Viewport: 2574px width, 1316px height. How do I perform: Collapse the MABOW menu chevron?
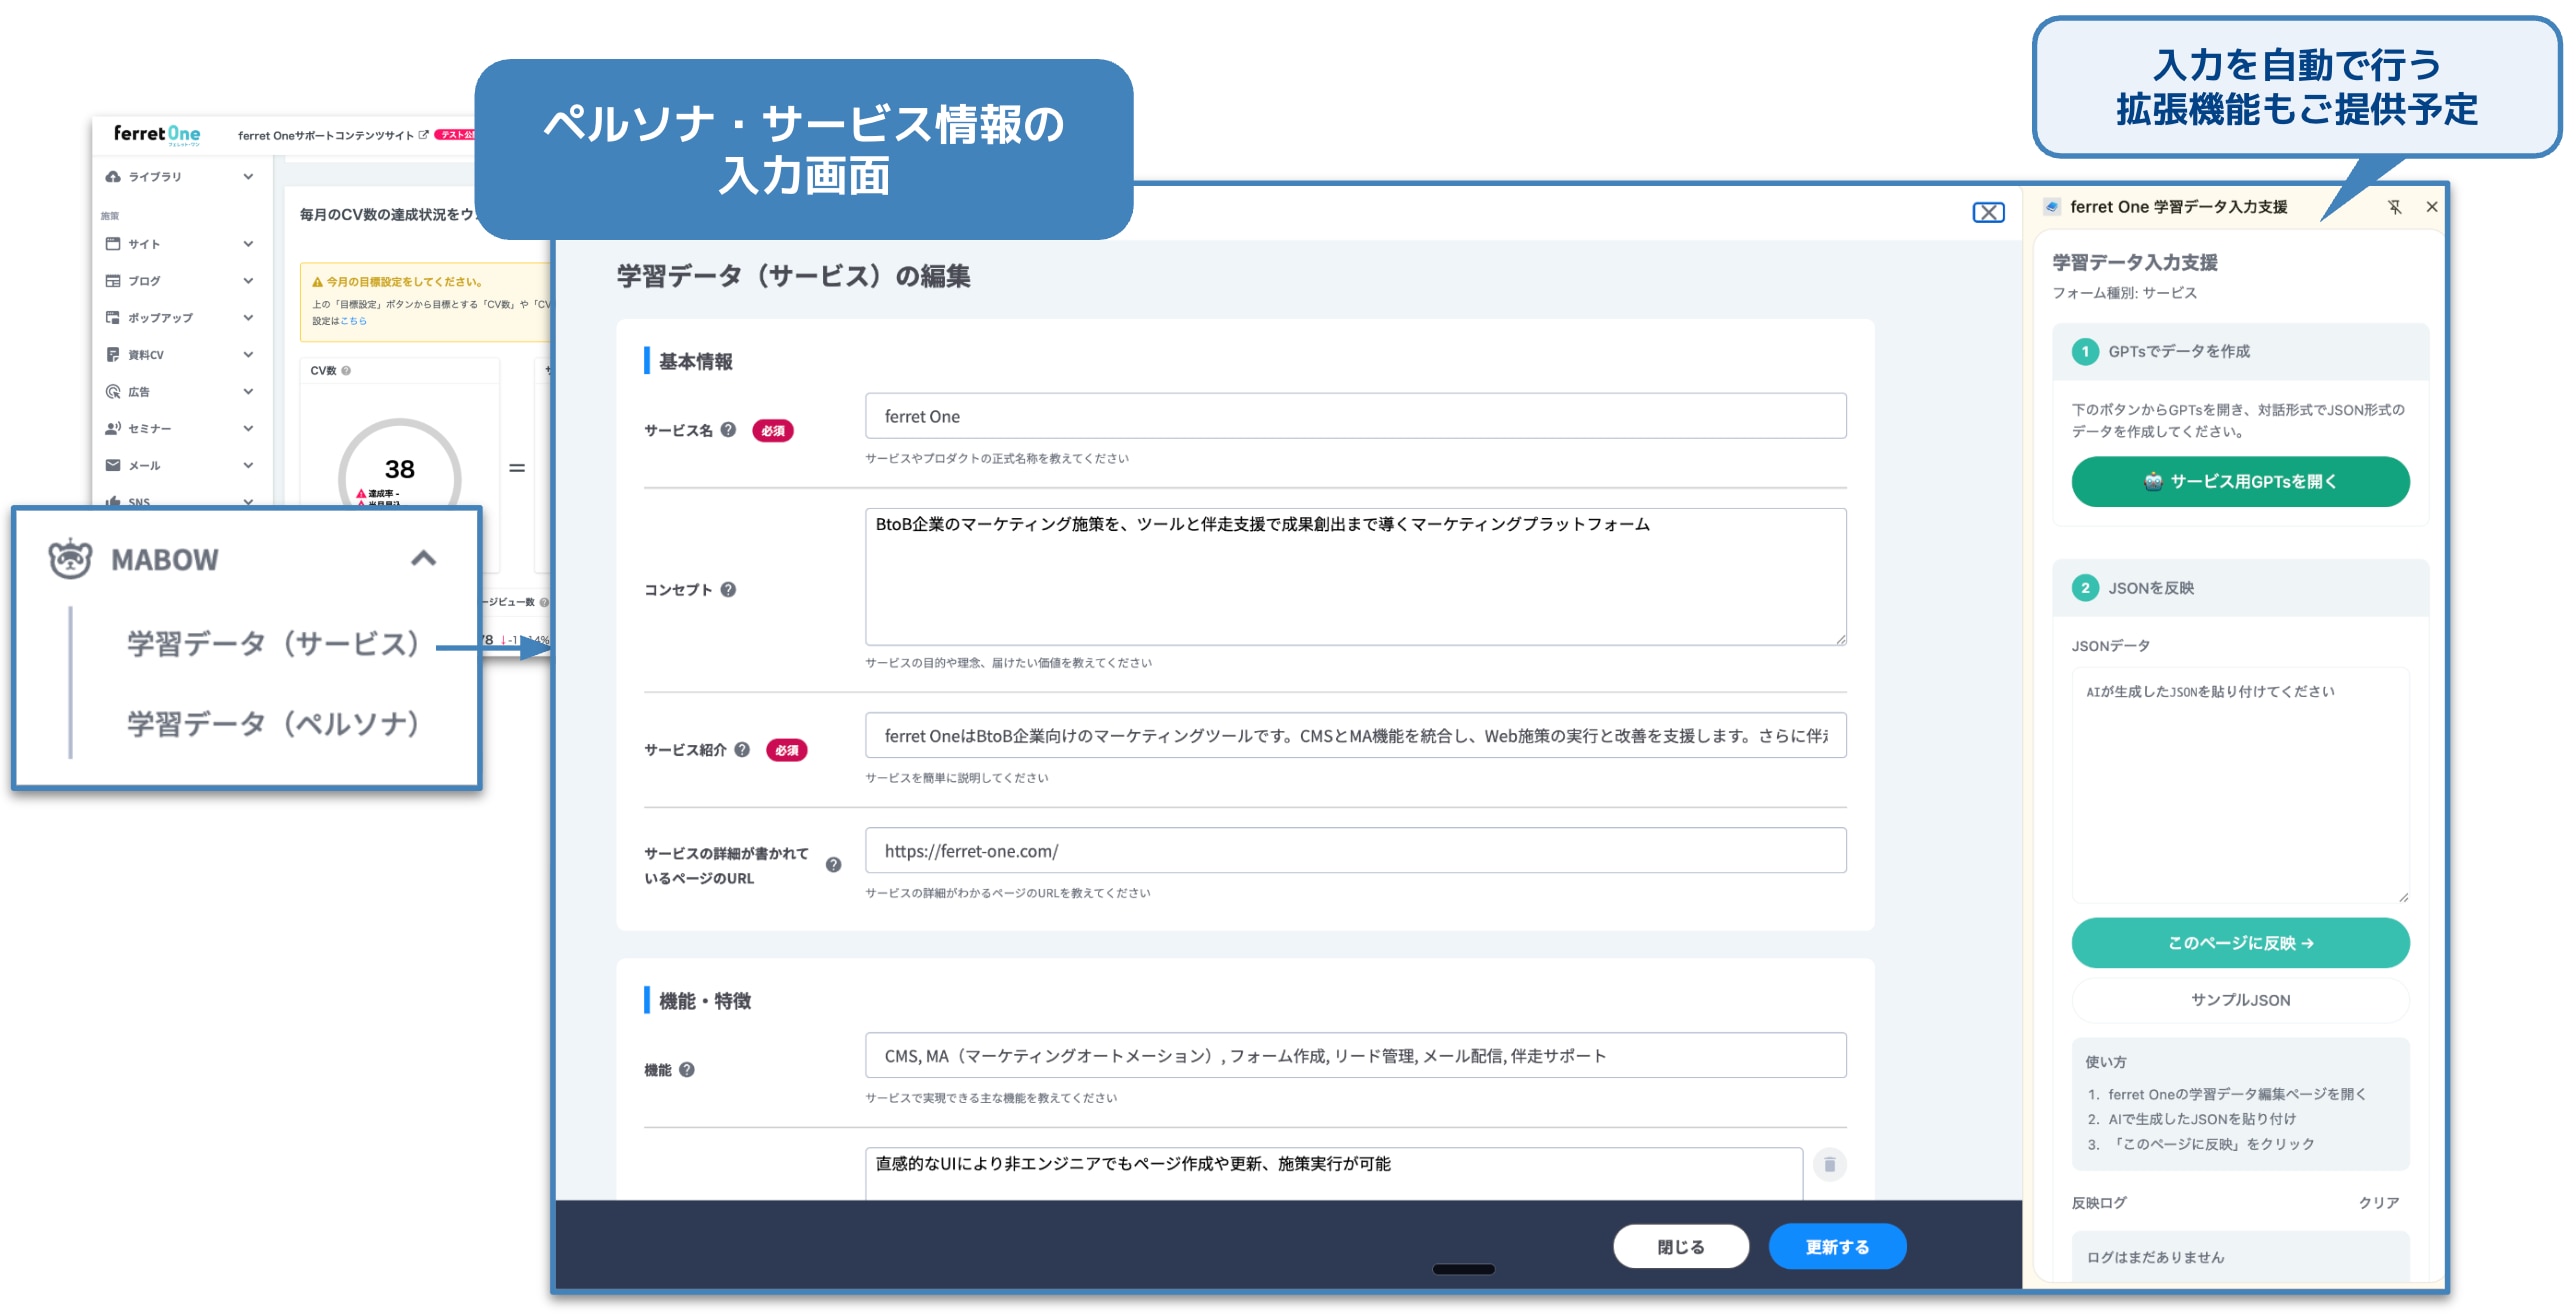coord(424,558)
